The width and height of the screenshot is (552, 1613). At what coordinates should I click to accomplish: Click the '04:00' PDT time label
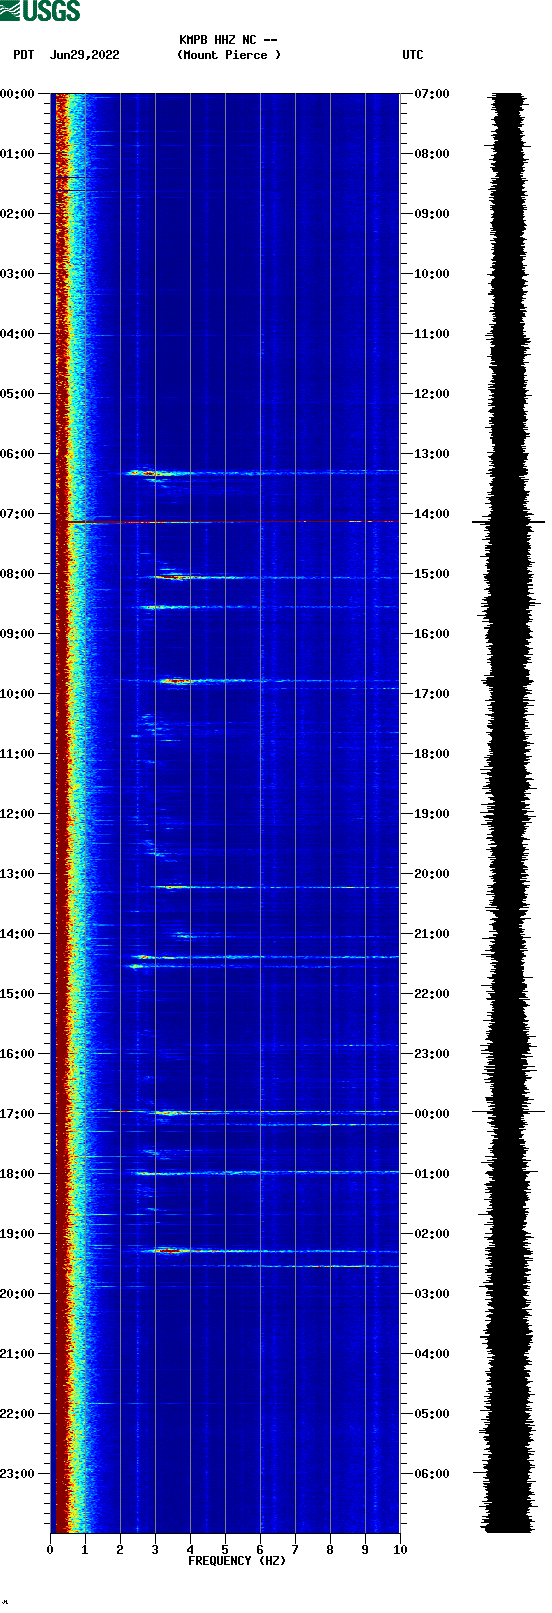18,334
